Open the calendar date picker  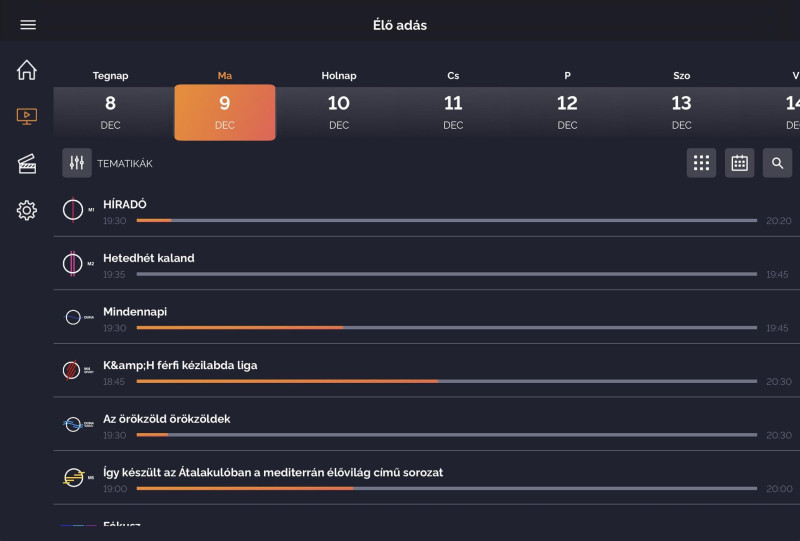739,163
